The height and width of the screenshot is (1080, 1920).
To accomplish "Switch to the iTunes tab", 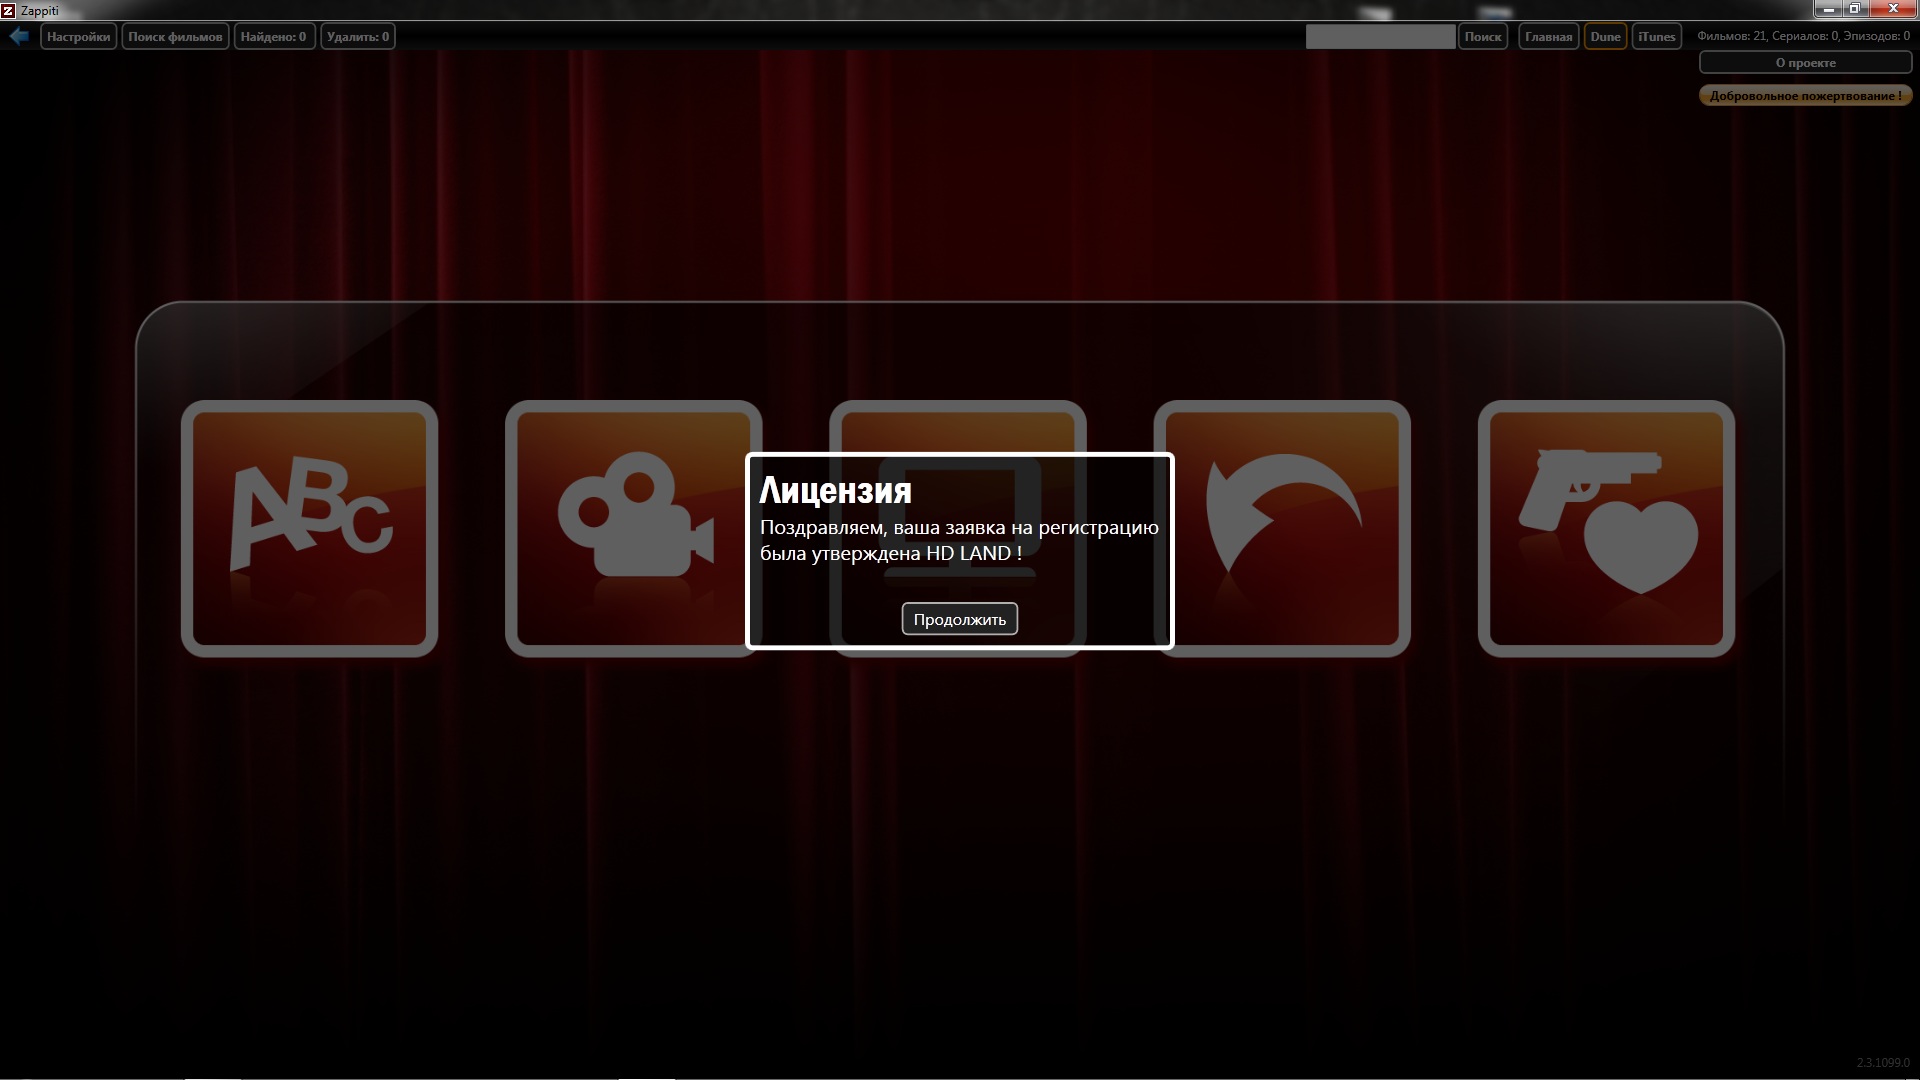I will tap(1656, 37).
